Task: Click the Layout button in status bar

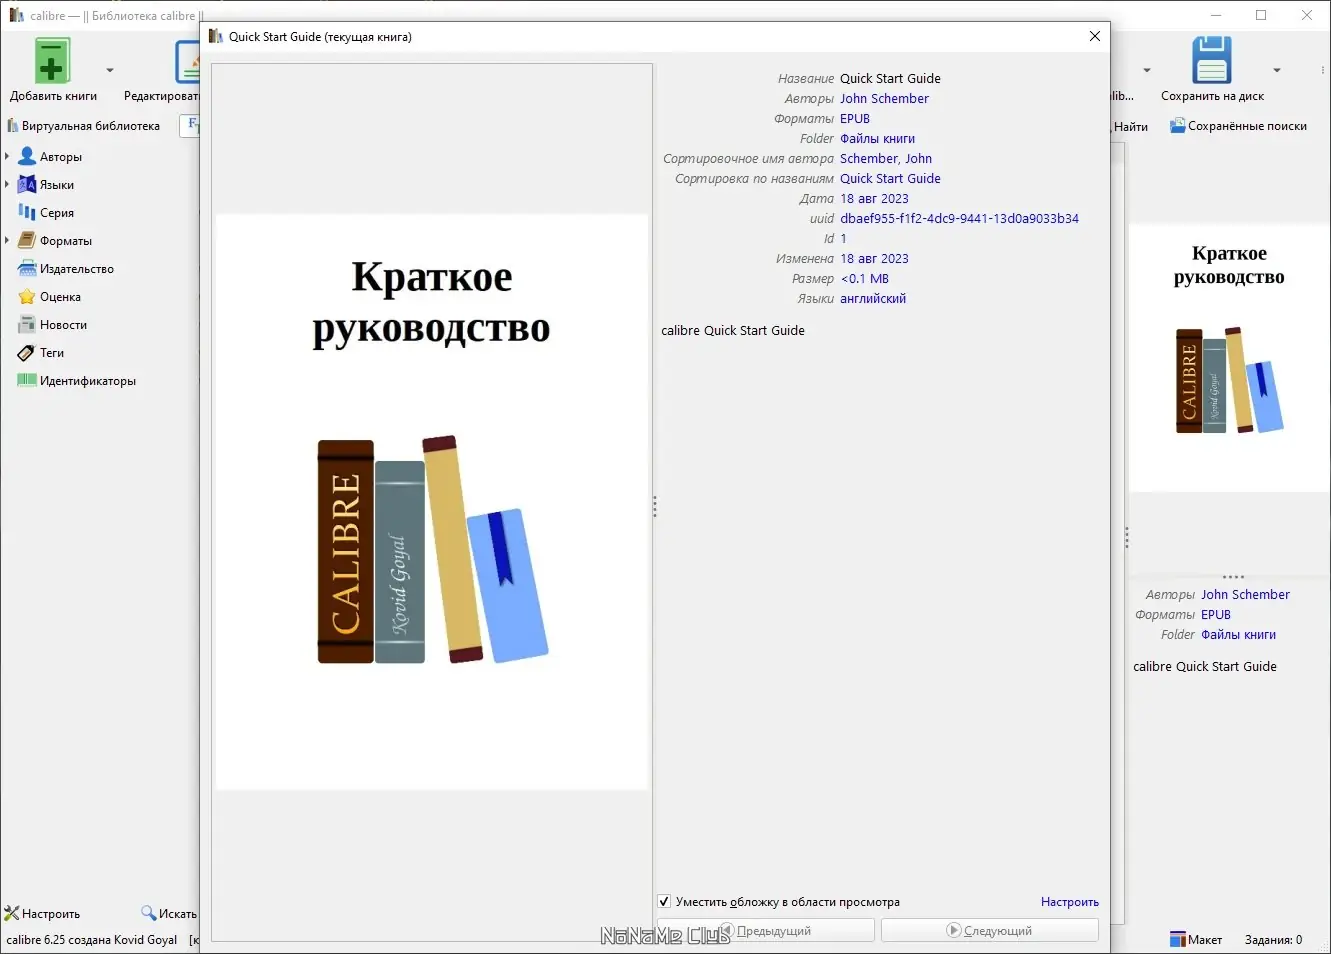Action: 1196,939
